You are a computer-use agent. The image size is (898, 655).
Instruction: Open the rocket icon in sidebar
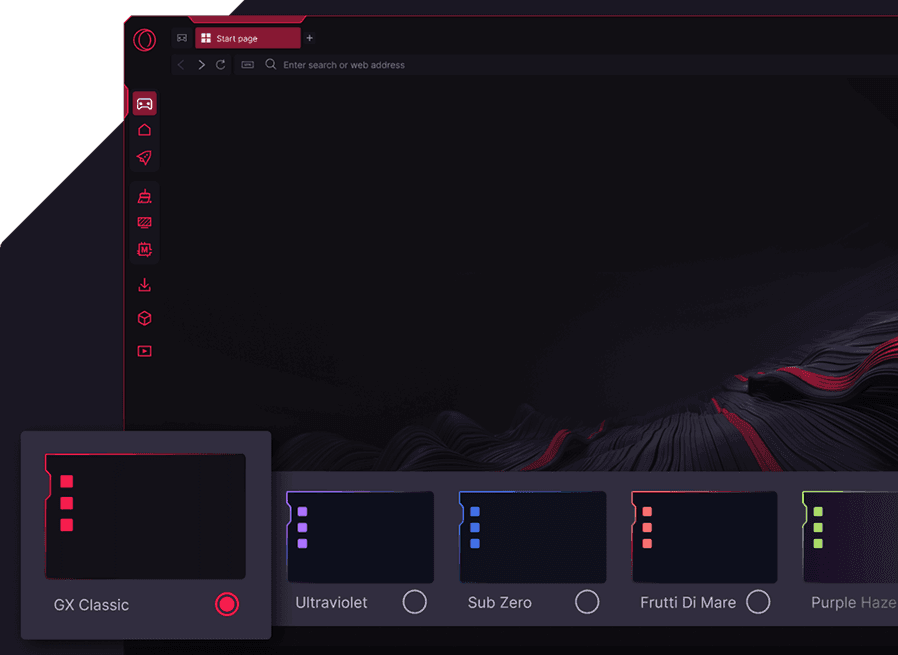[x=144, y=157]
